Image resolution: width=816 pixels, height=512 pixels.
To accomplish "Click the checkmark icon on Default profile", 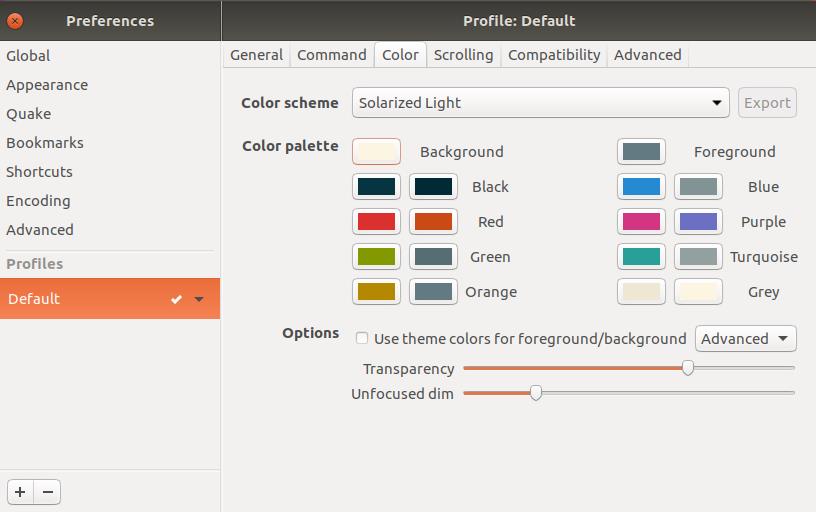I will [176, 299].
